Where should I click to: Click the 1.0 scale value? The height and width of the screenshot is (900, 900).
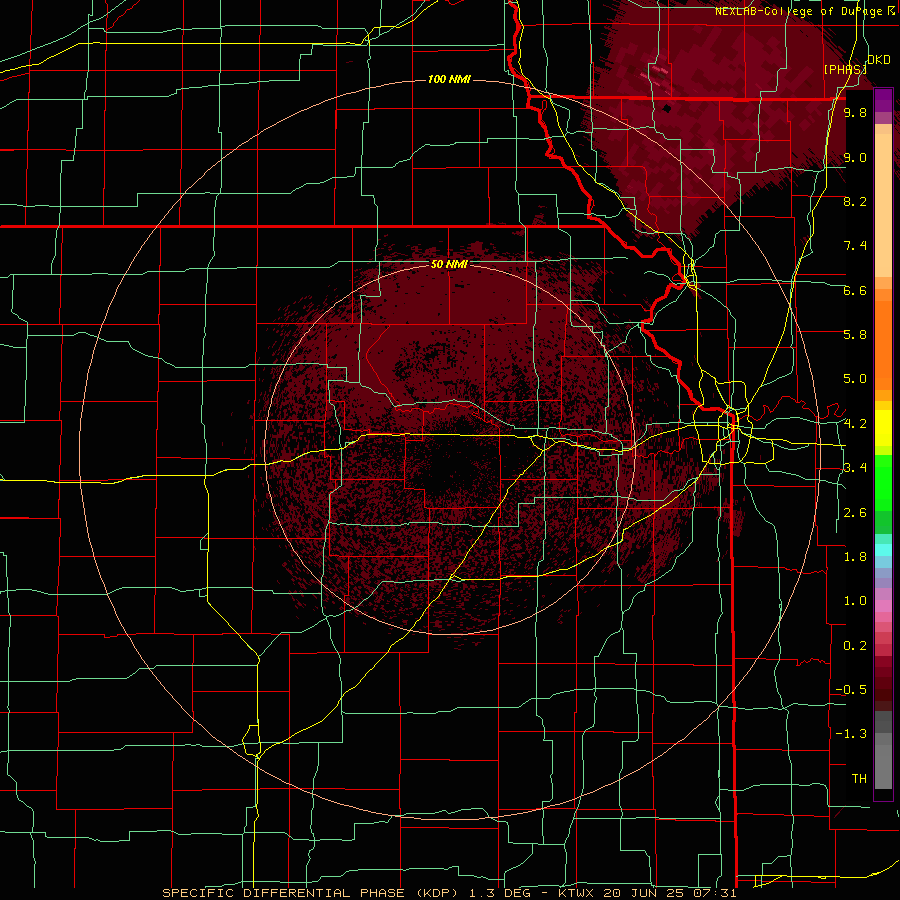coord(855,601)
